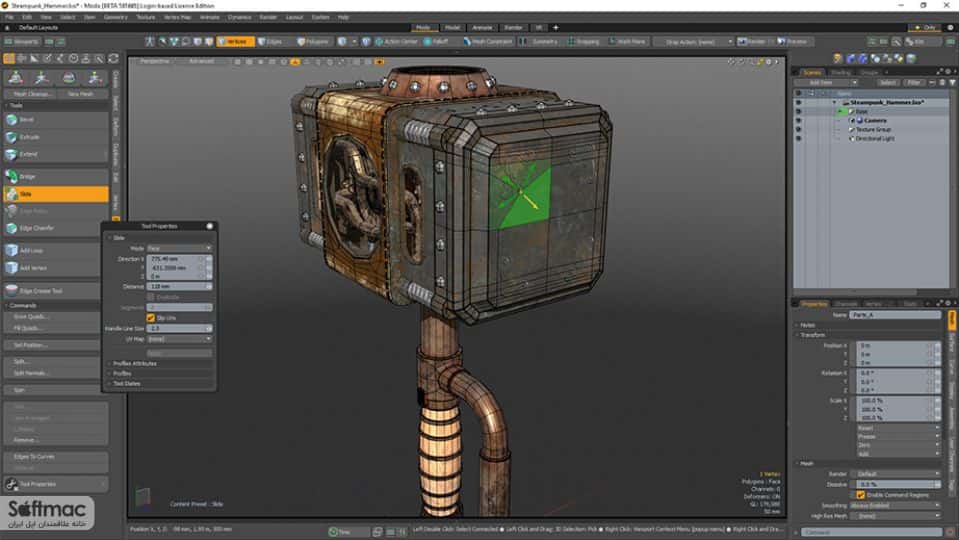Uncheck the Slip UVs checkbox

point(150,318)
